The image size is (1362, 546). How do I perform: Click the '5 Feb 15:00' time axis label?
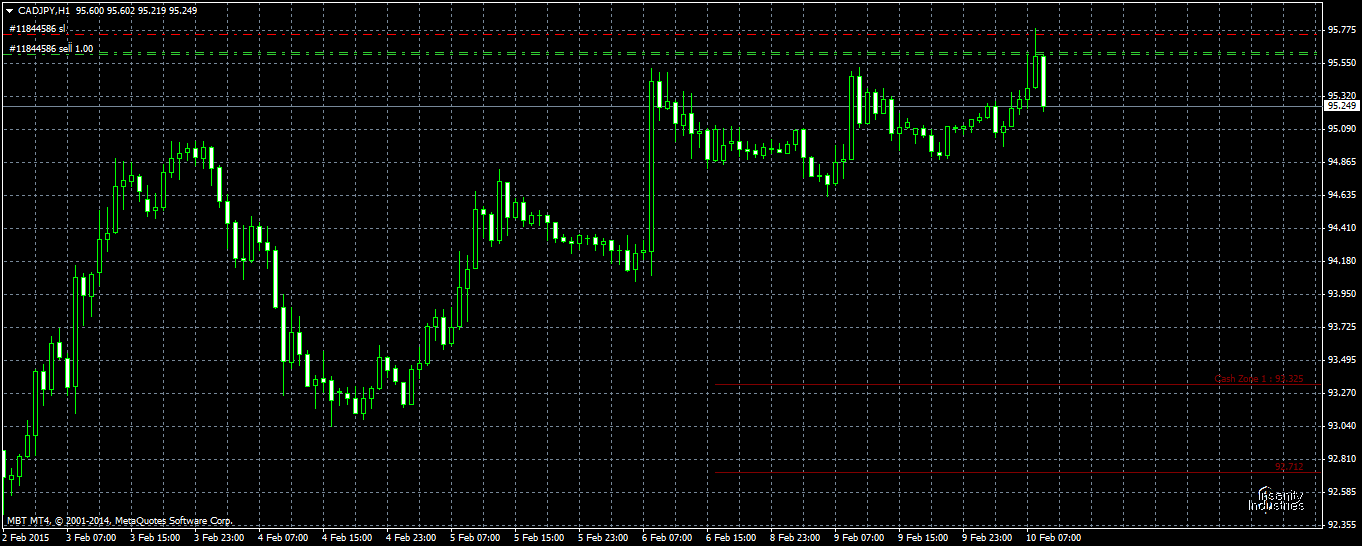(539, 538)
